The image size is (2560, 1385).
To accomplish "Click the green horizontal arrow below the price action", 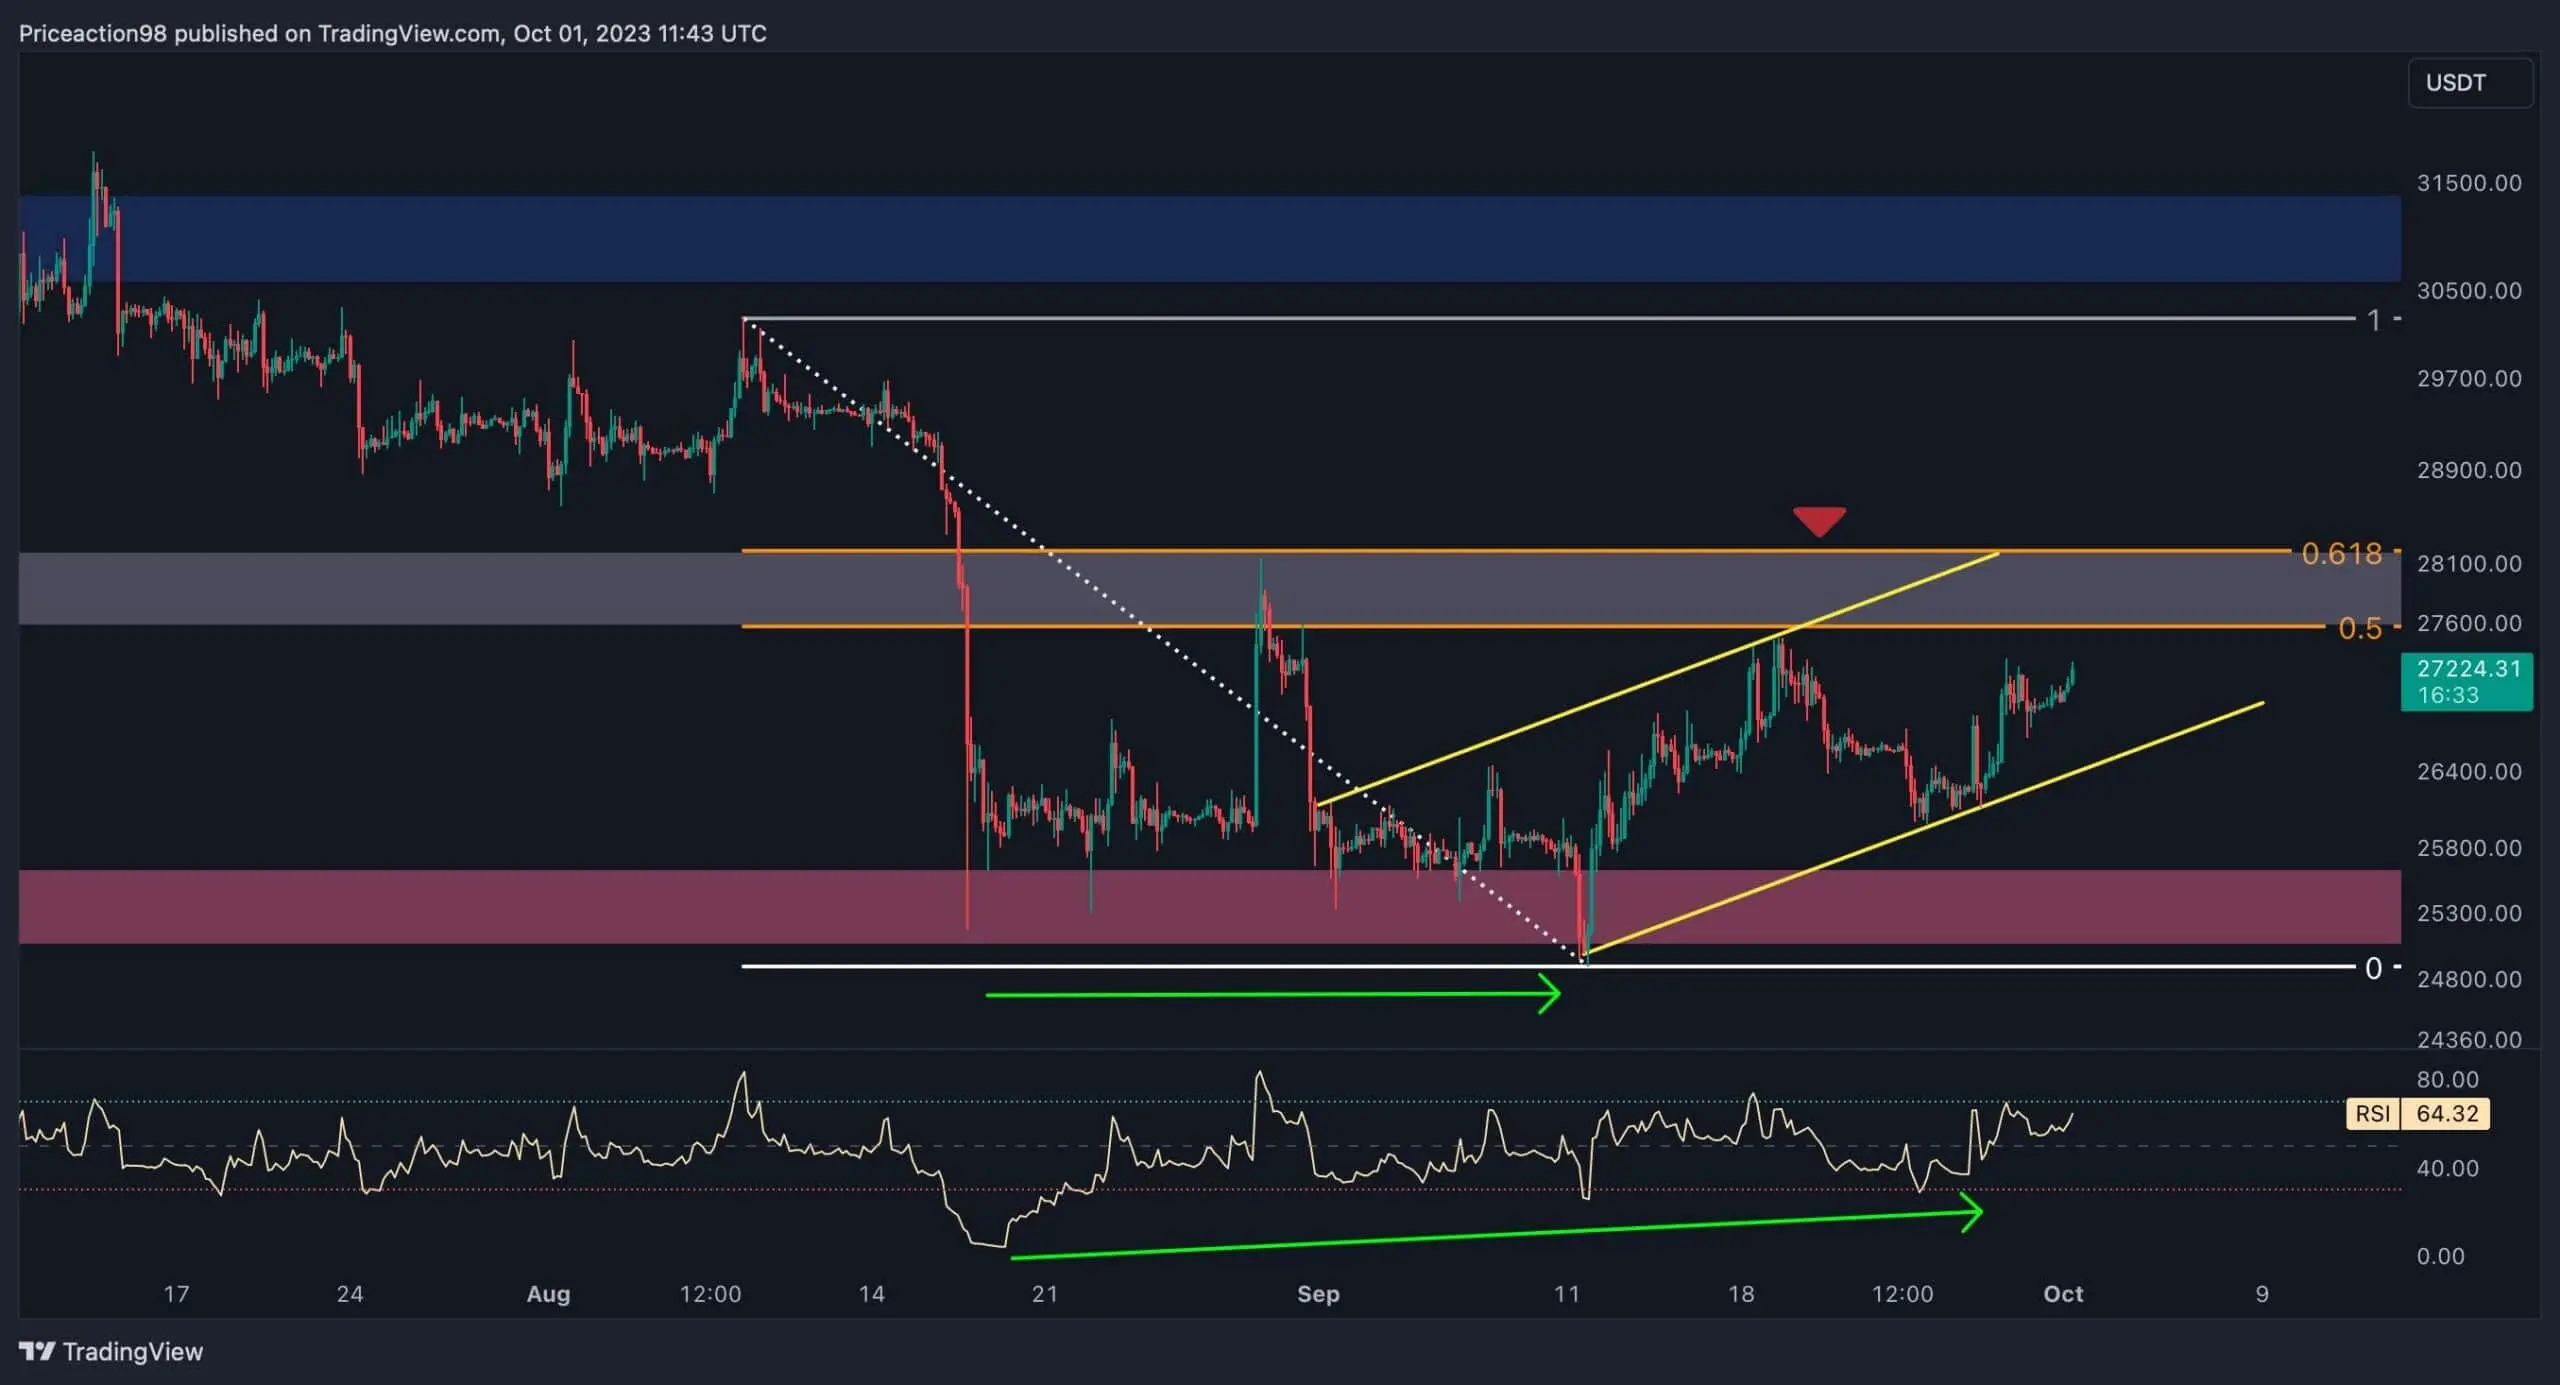I will (1270, 994).
